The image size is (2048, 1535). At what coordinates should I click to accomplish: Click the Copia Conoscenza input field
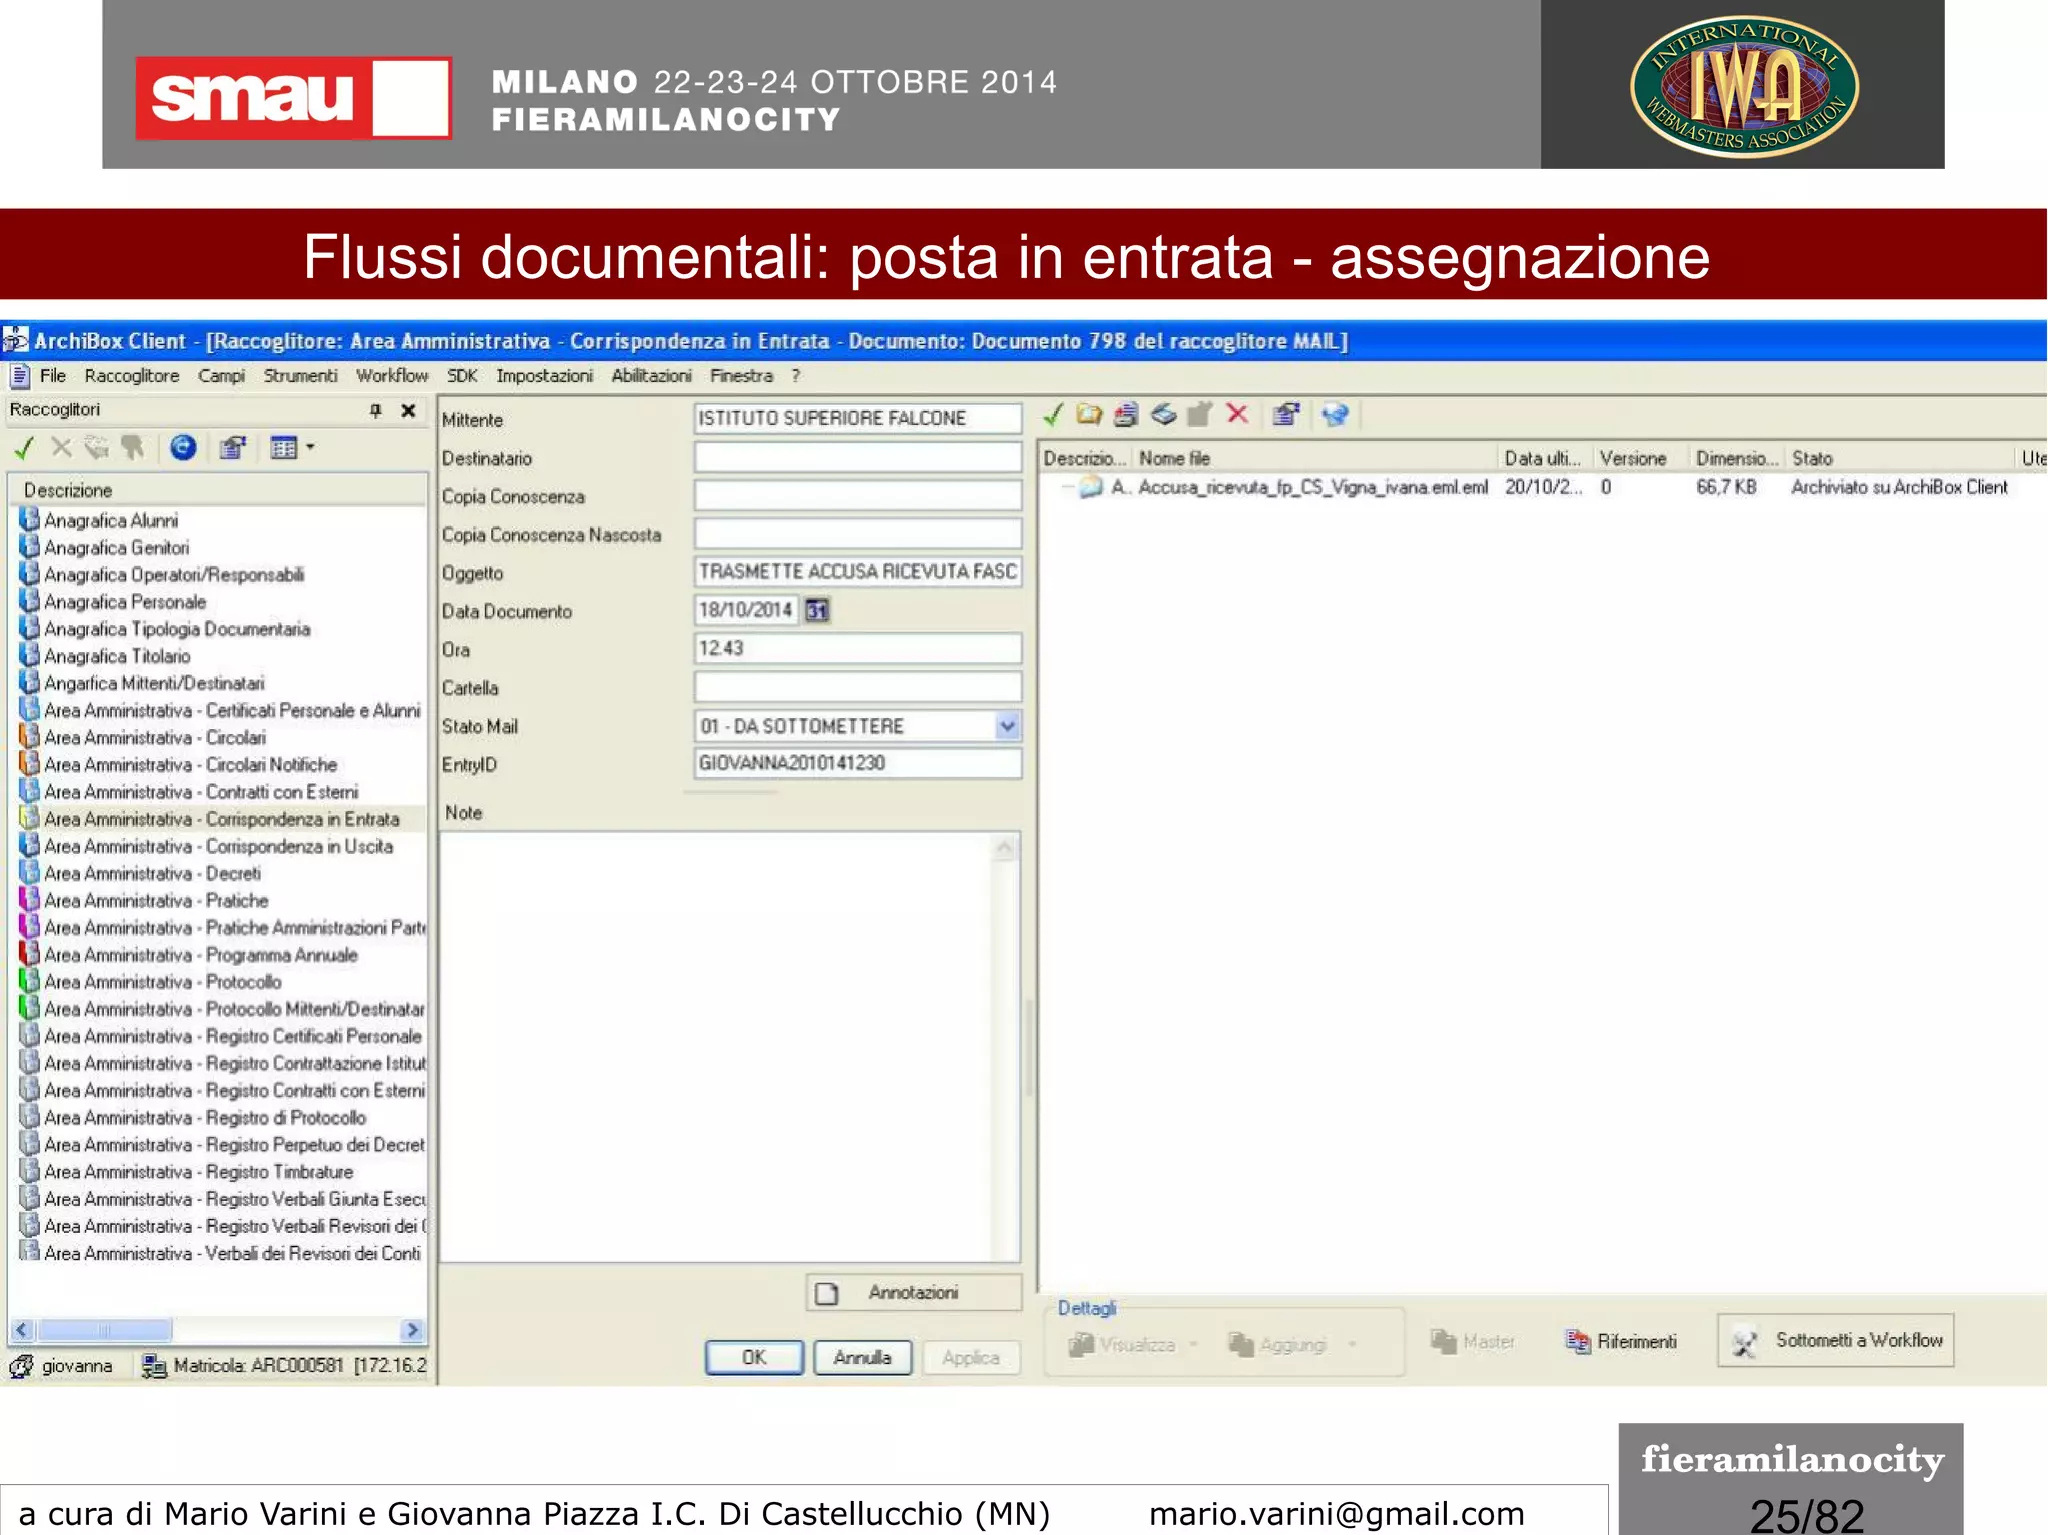pos(857,495)
